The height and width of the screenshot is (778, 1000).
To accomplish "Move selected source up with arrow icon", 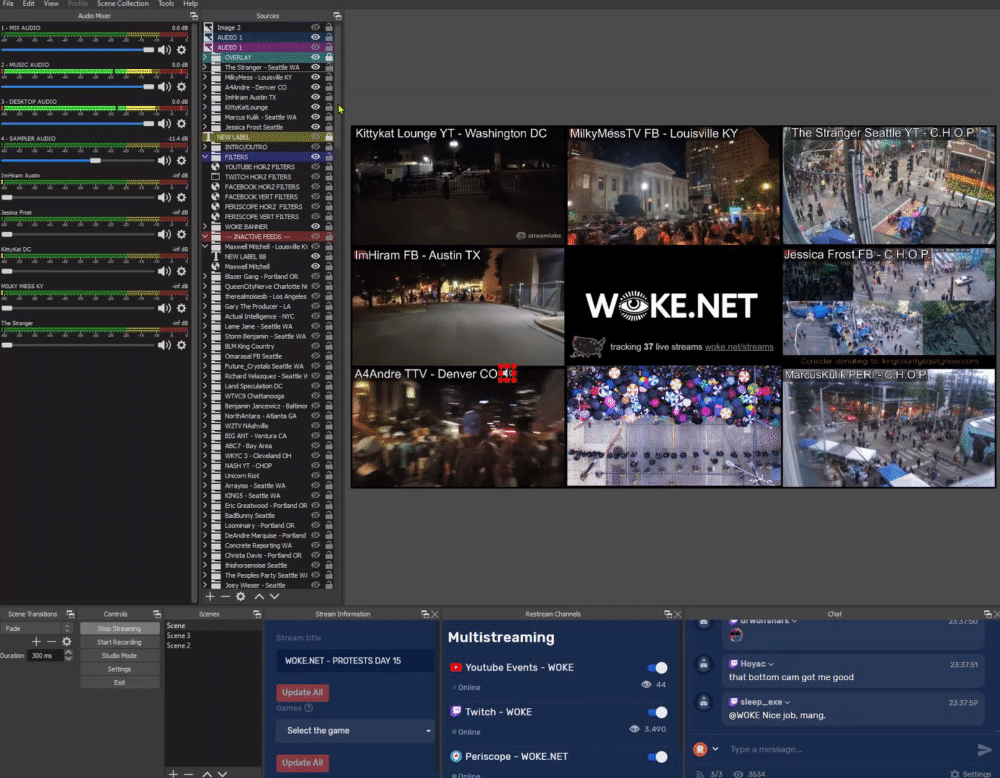I will 259,597.
